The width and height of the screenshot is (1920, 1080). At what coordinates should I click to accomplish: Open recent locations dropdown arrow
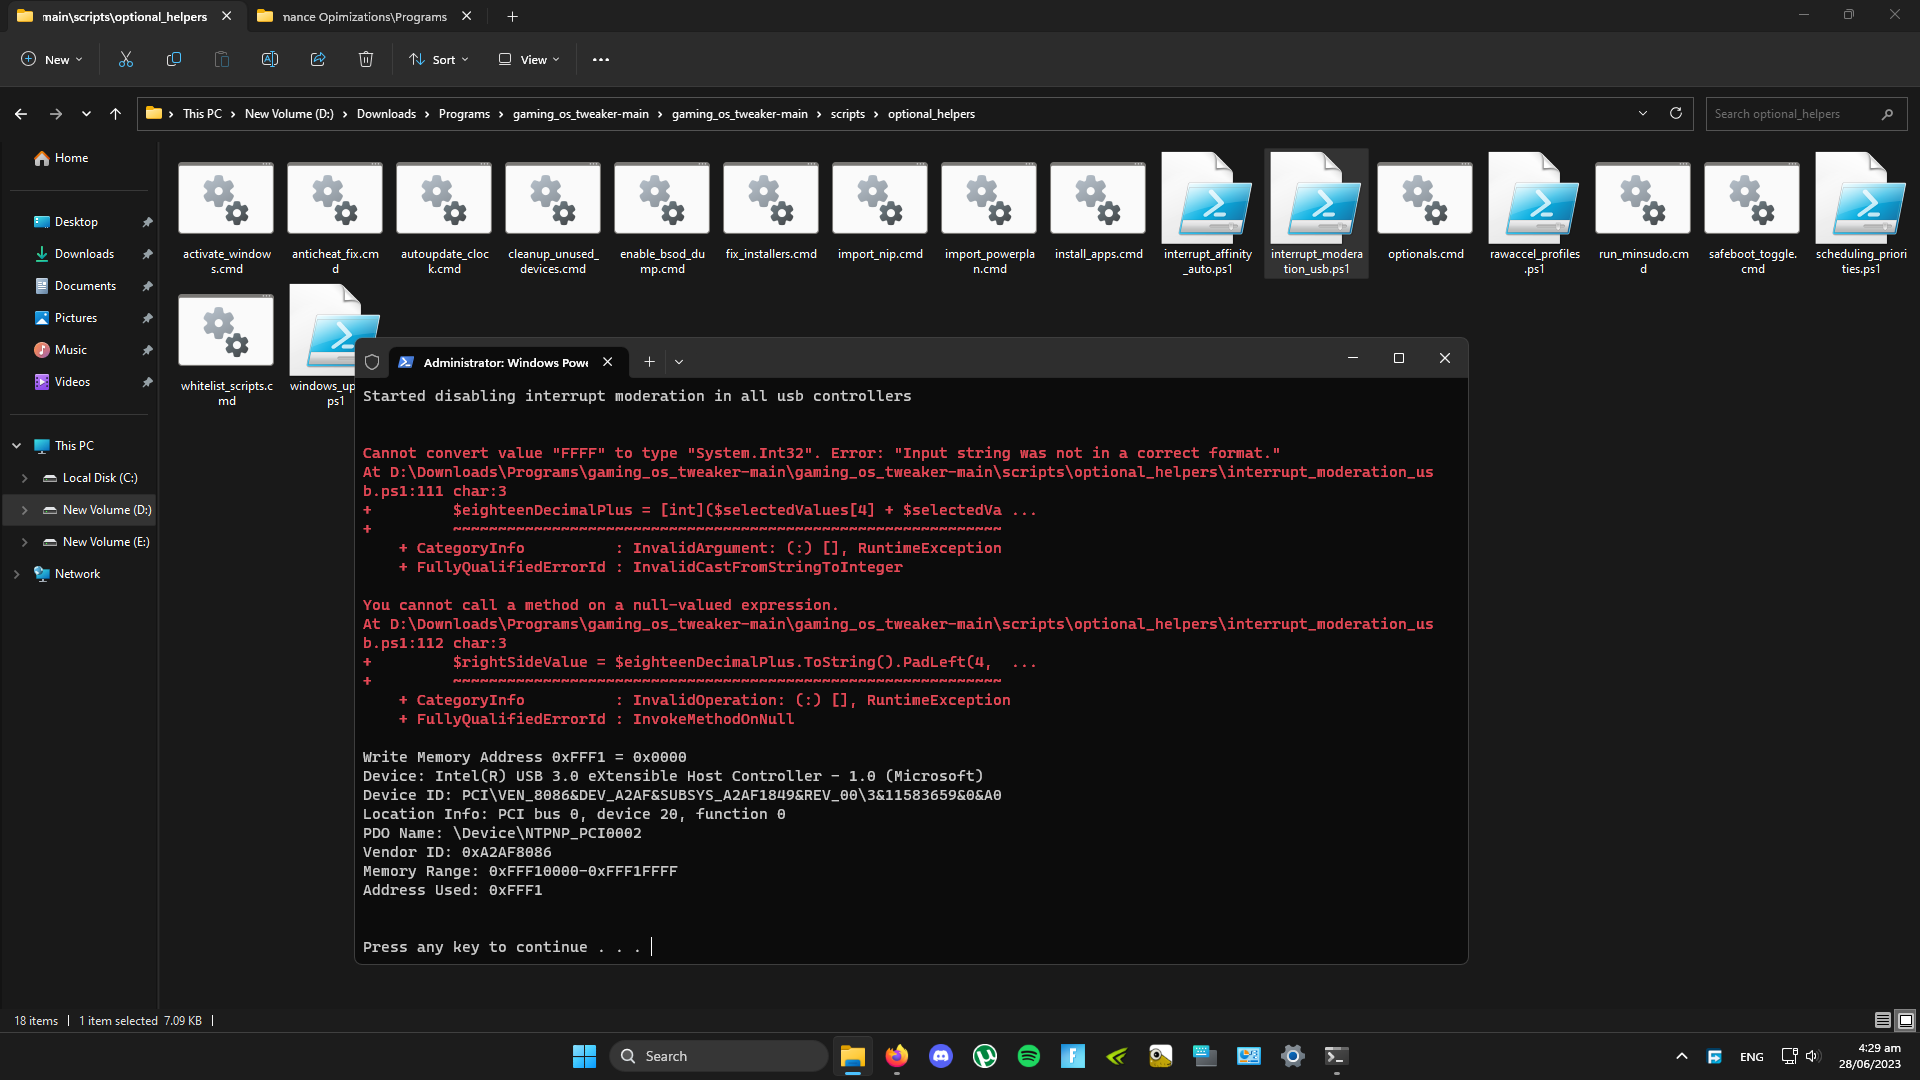[x=86, y=114]
